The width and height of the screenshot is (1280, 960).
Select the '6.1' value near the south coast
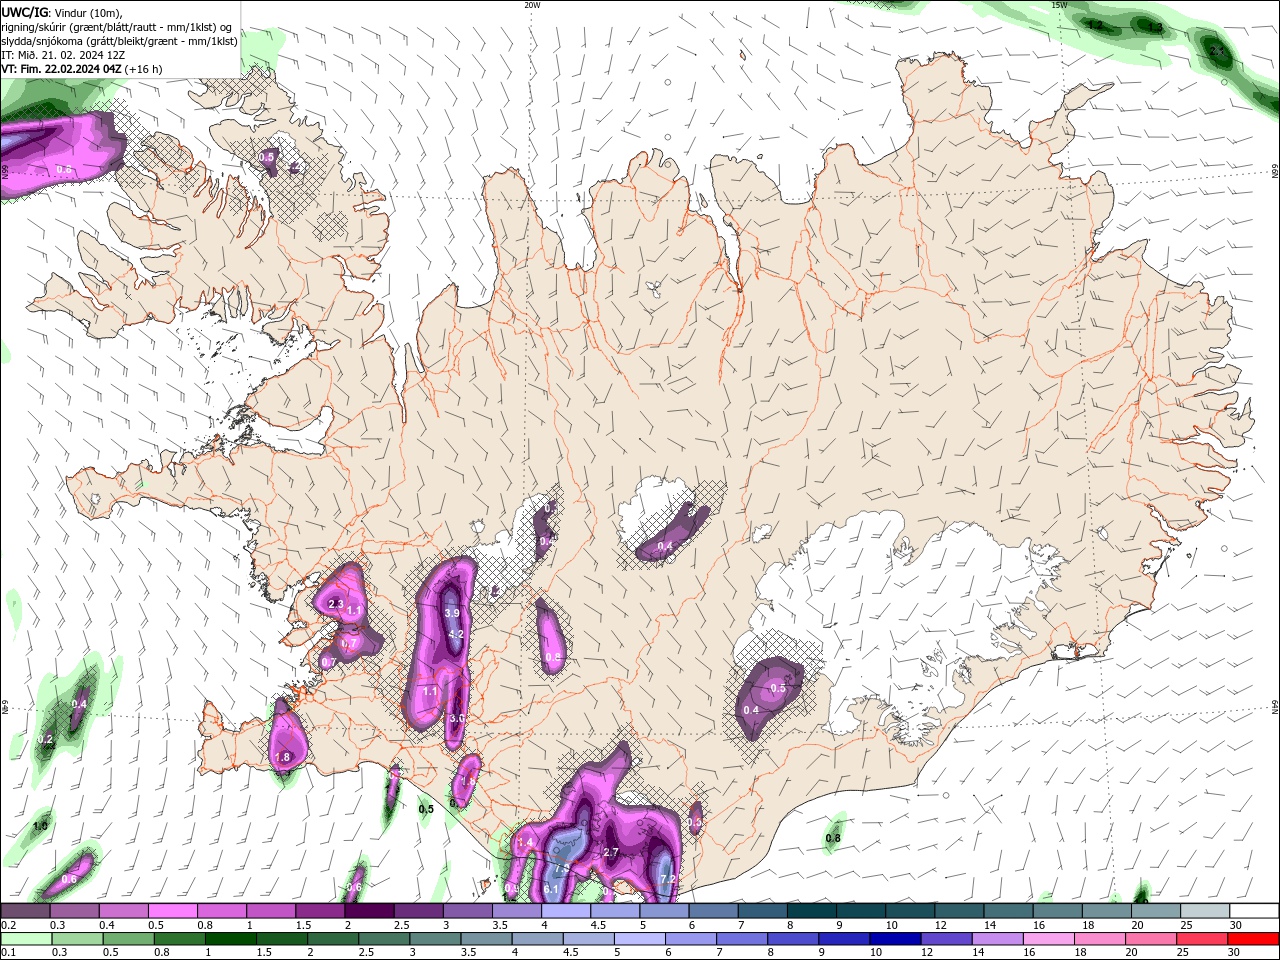point(551,888)
